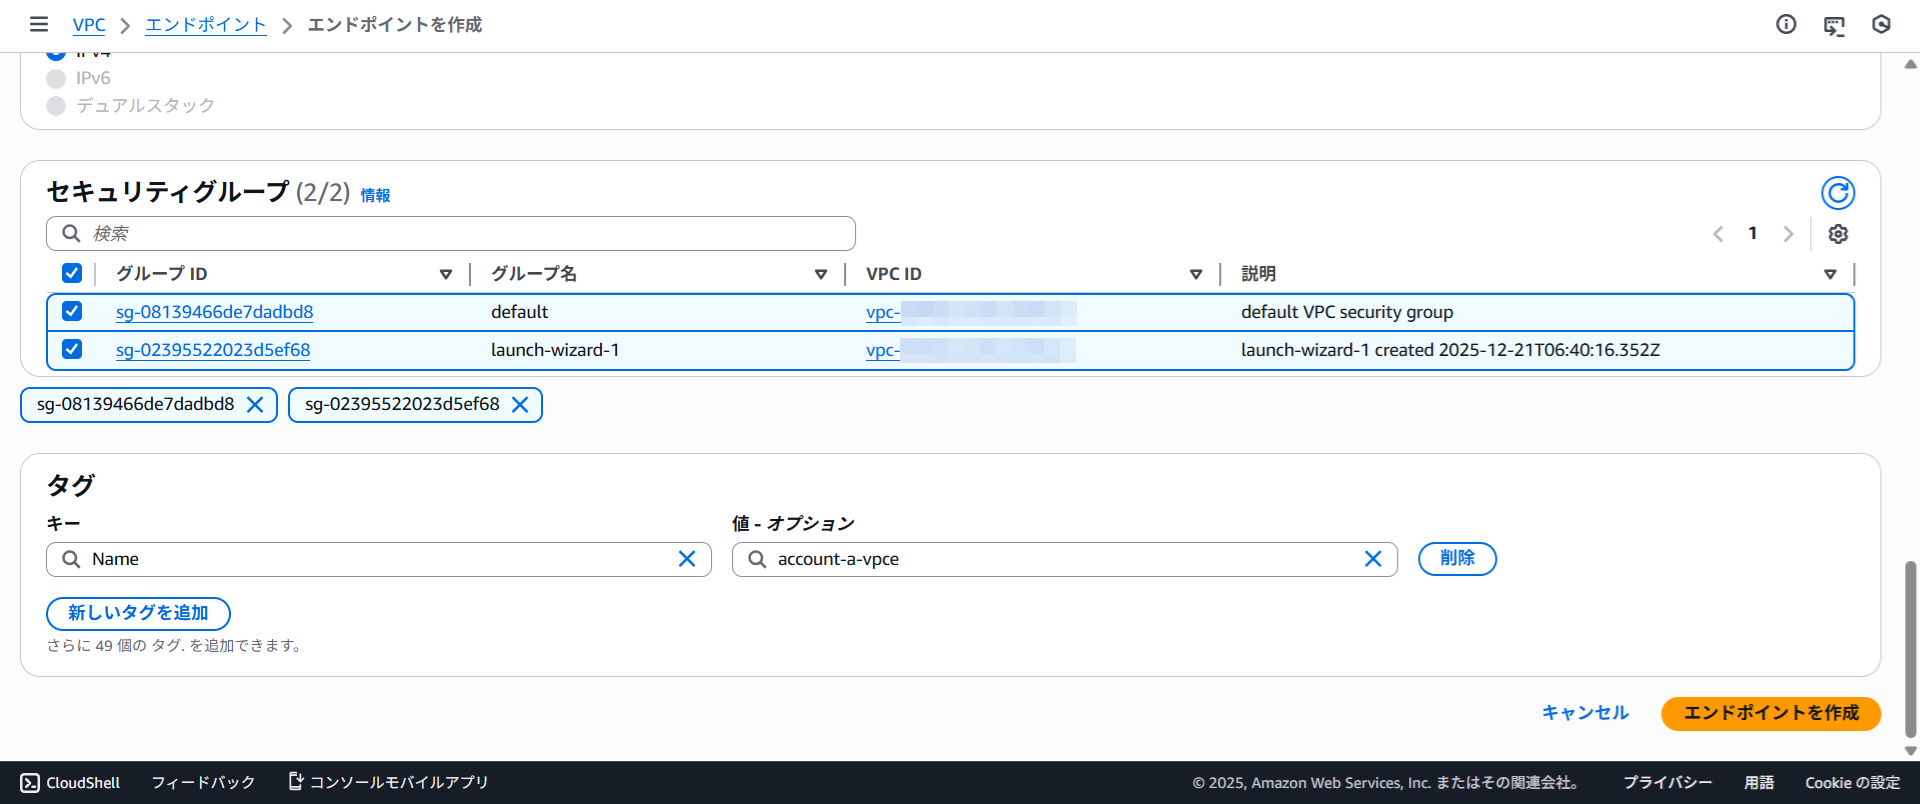
Task: Sort by the VPC ID column arrow
Action: tap(1196, 274)
